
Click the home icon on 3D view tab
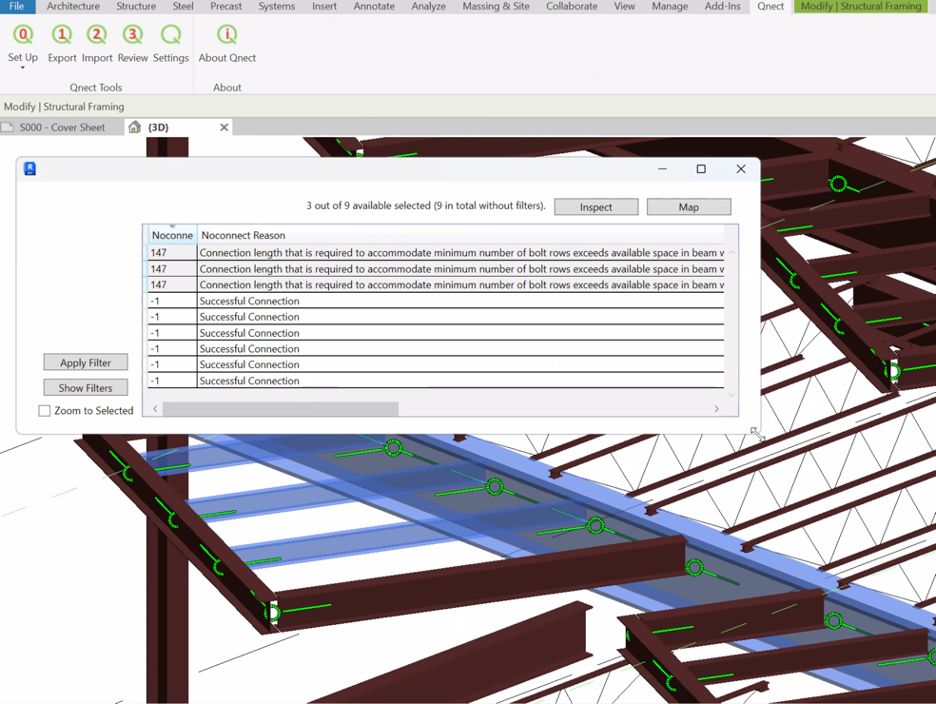tap(135, 127)
